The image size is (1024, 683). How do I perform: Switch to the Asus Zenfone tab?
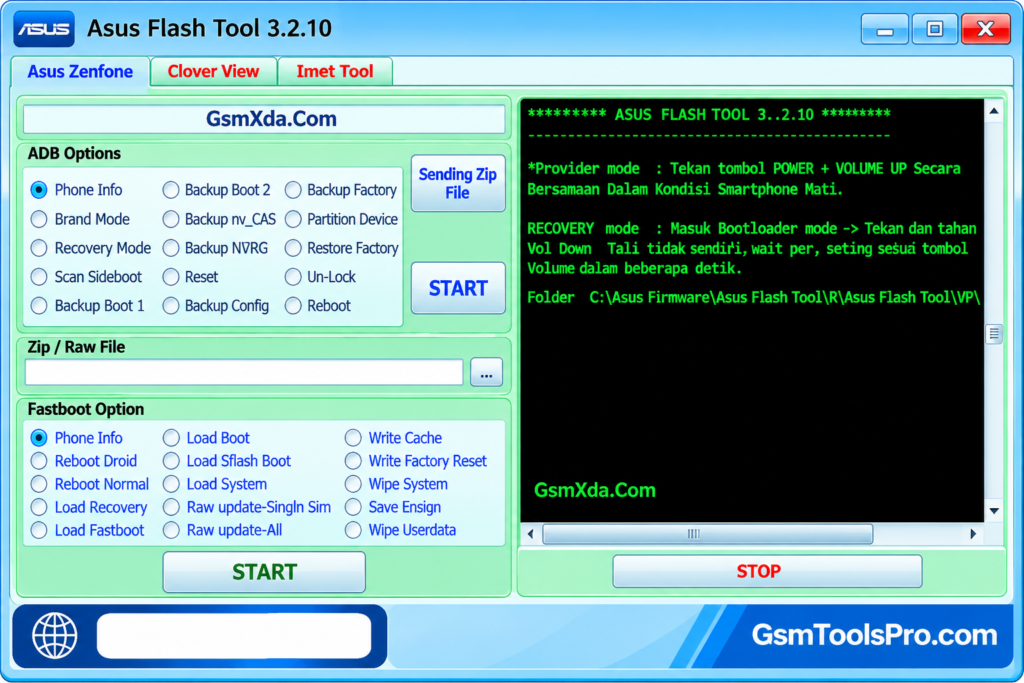(80, 71)
